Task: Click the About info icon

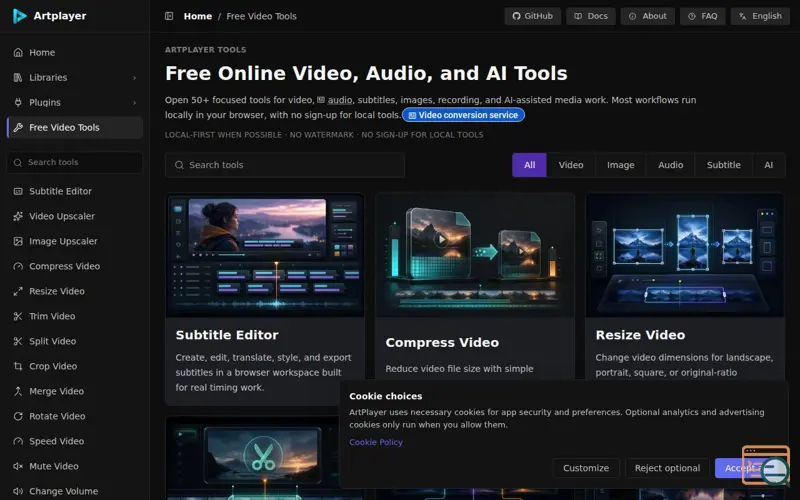Action: 633,16
